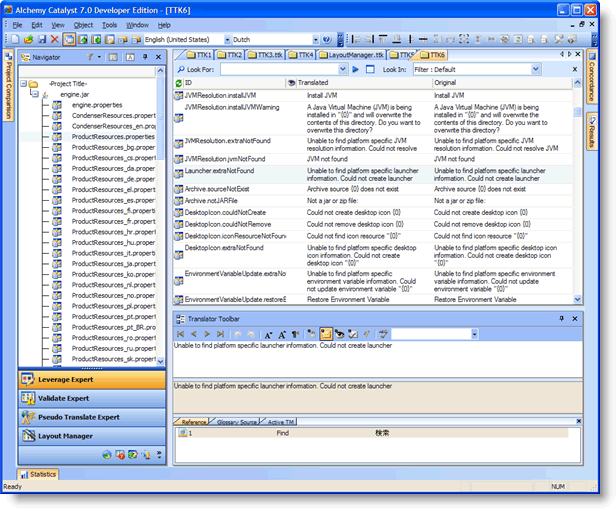Open the Leverage Expert

pyautogui.click(x=92, y=380)
